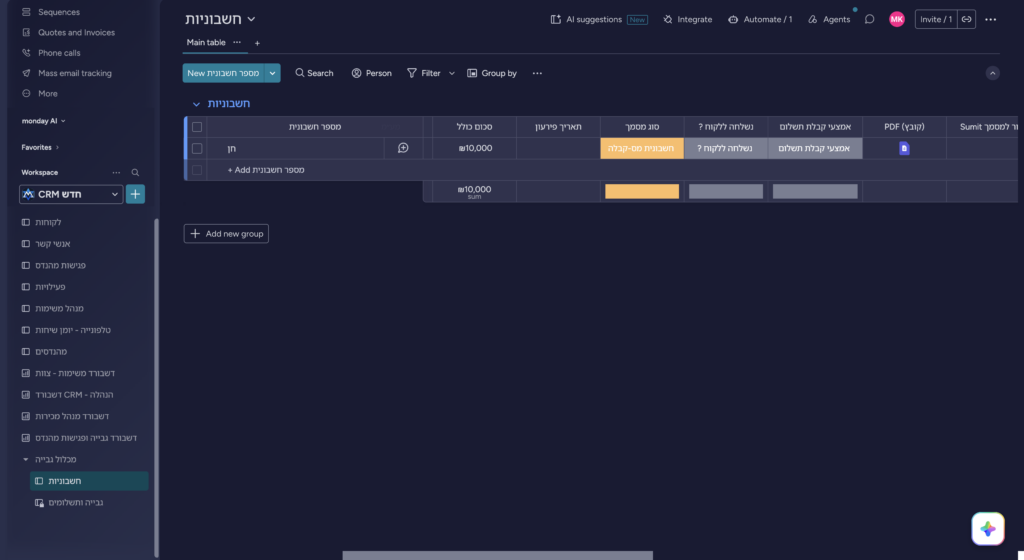The width and height of the screenshot is (1024, 560).
Task: Copy board link icon
Action: pyautogui.click(x=967, y=20)
